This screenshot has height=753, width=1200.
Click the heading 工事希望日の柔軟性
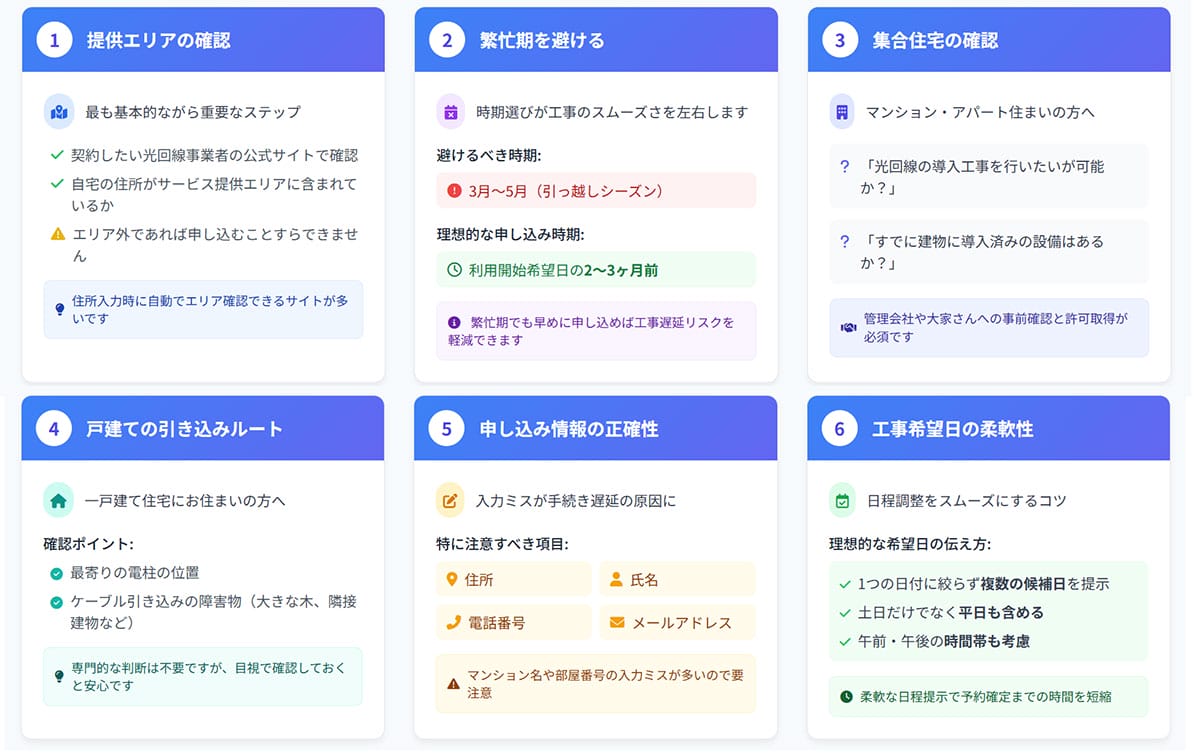(953, 429)
